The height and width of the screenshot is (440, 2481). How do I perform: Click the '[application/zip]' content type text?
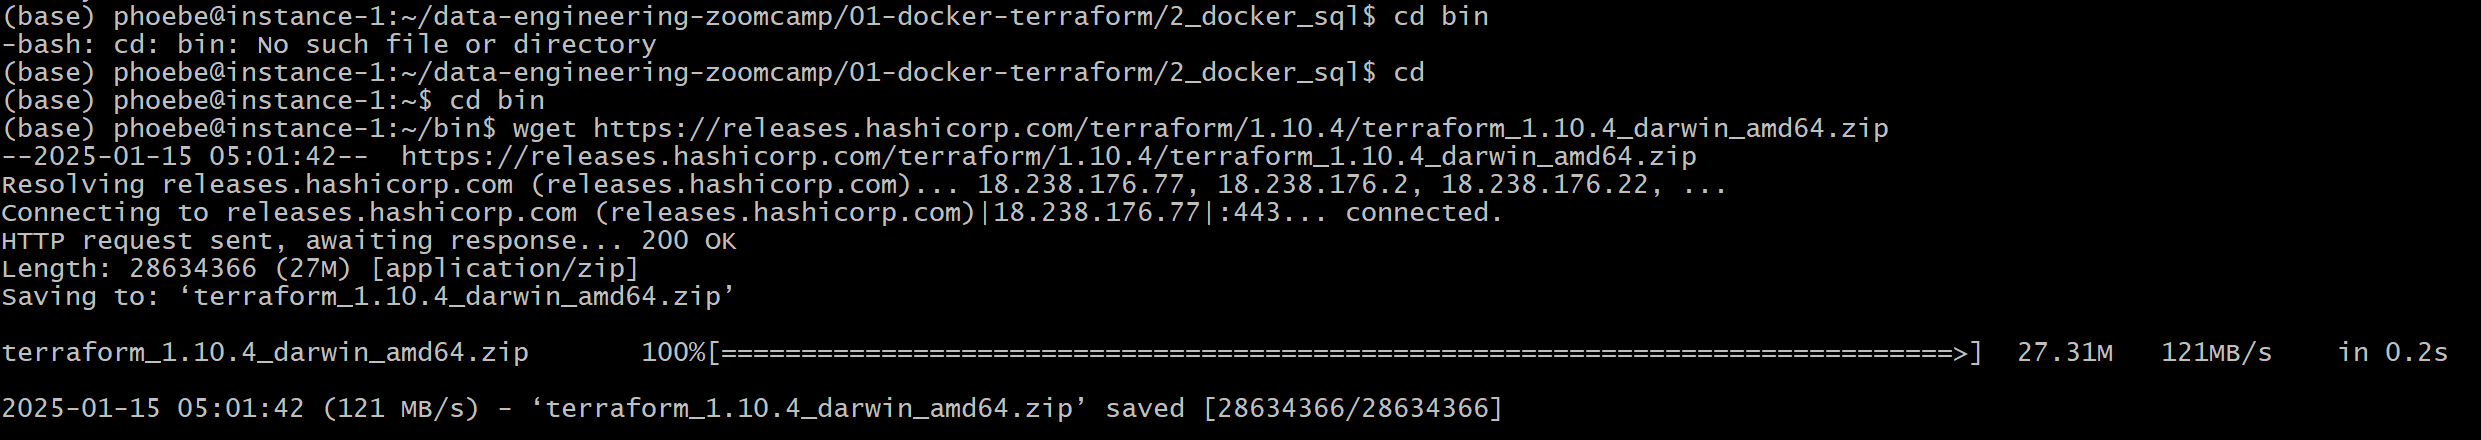coord(504,269)
